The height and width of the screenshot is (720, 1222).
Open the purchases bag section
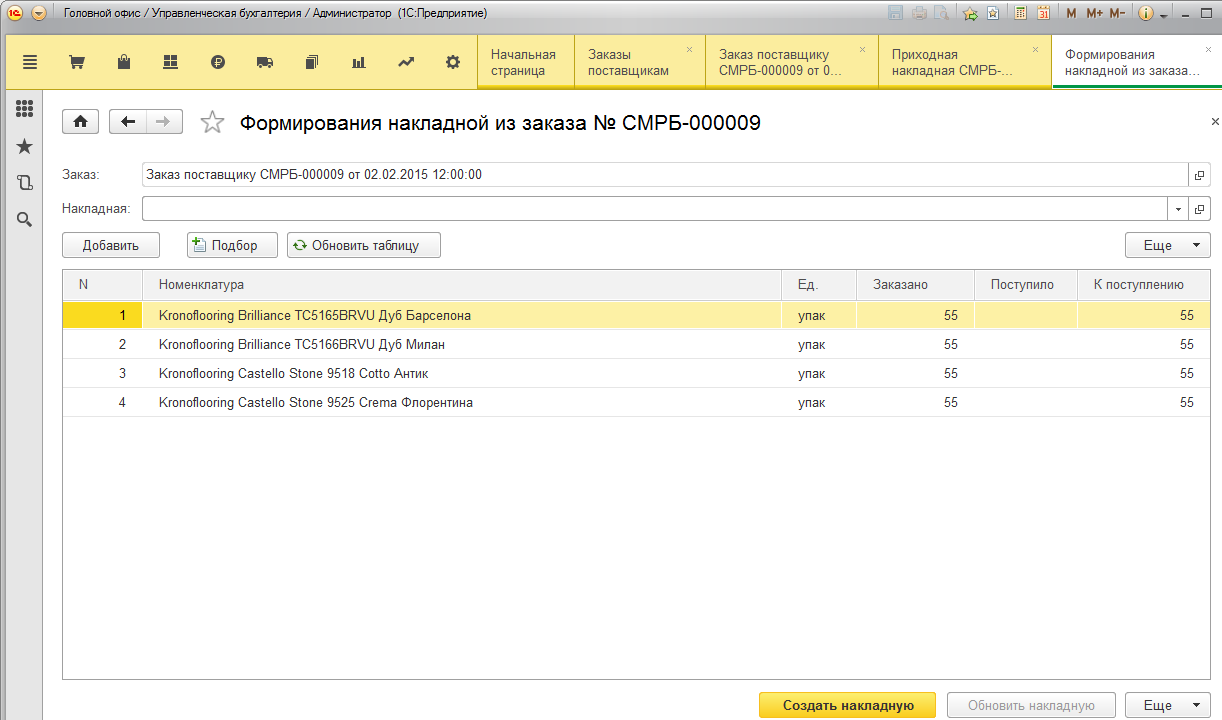click(124, 62)
